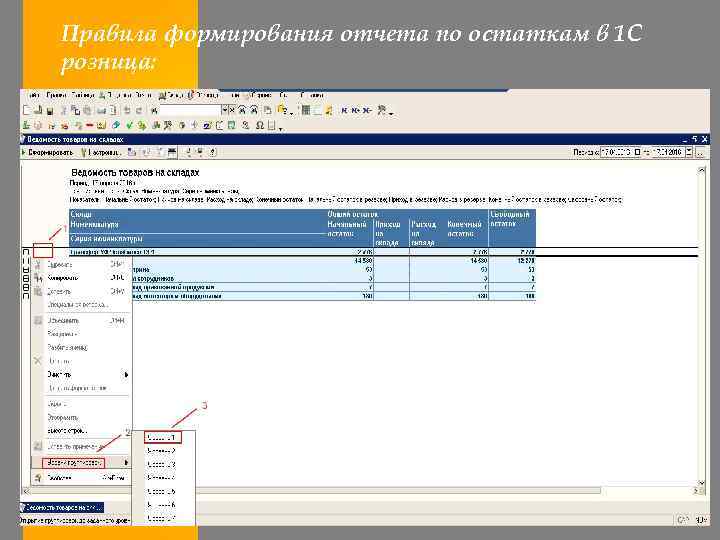The height and width of the screenshot is (540, 720).
Task: Open the Правка menu in menu bar
Action: [x=56, y=95]
